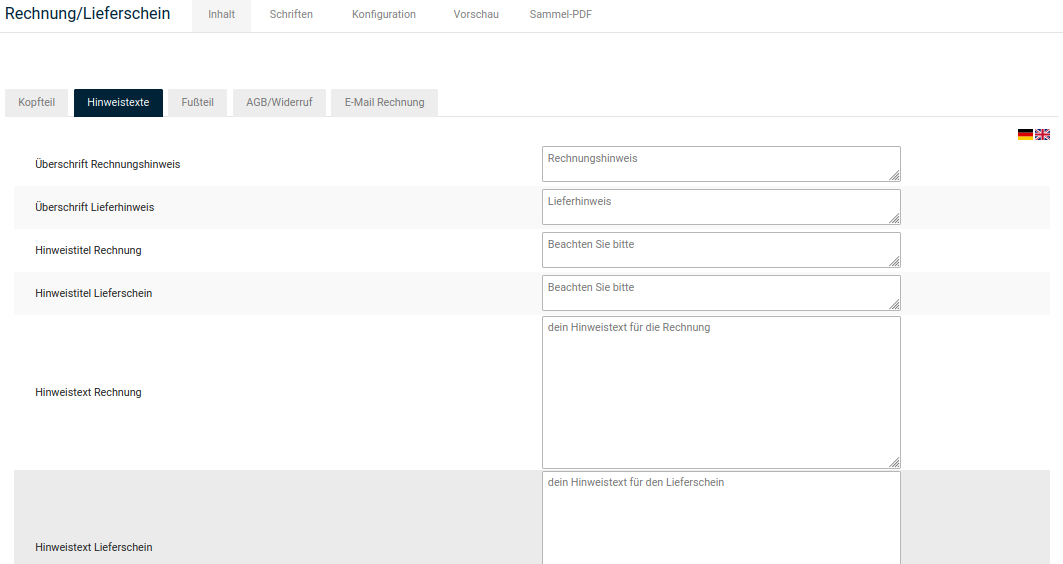
Task: Click into the Hinweistext Rechnung textarea
Action: [720, 392]
